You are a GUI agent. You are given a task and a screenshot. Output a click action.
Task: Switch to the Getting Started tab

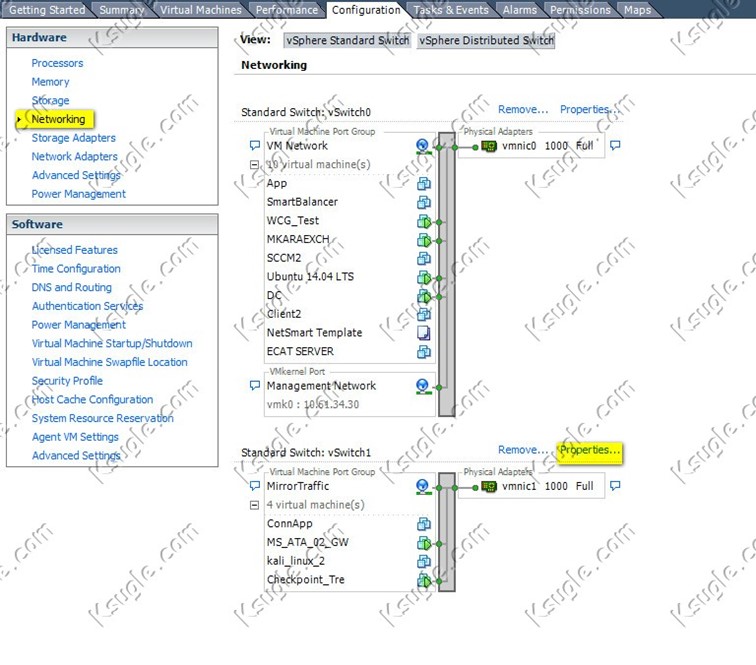click(47, 10)
